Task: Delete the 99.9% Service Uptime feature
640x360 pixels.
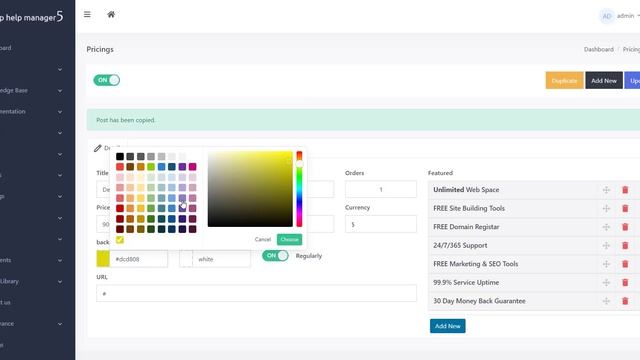Action: (625, 282)
